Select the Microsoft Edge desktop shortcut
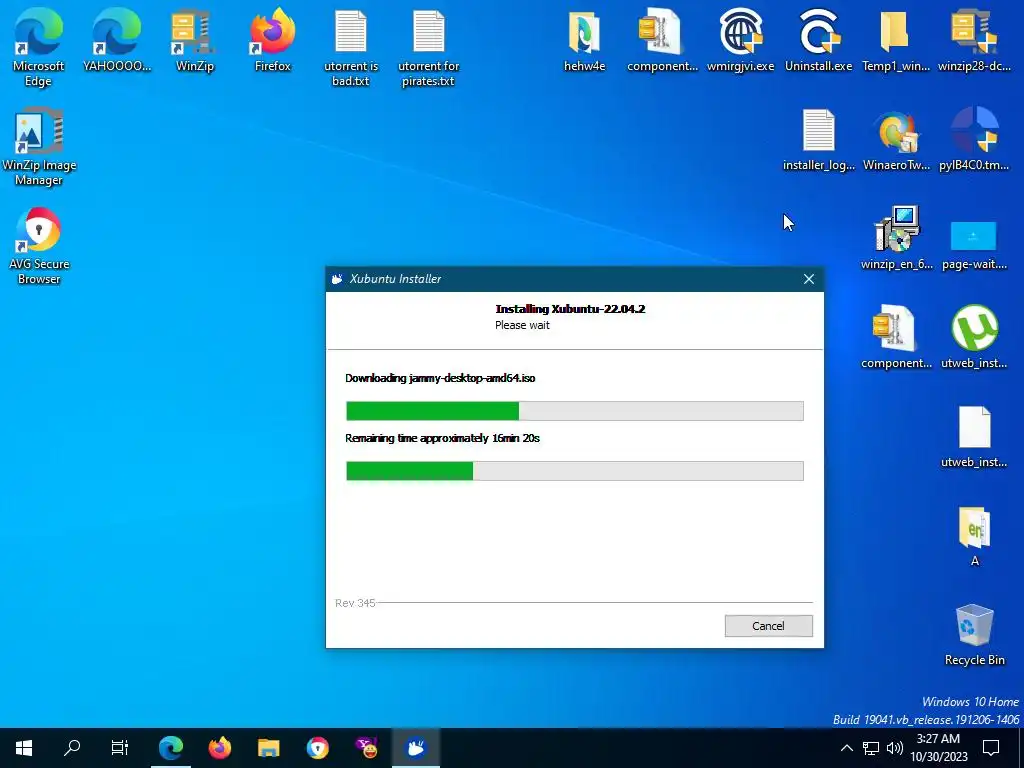Screen dimensions: 1024x768 click(39, 48)
